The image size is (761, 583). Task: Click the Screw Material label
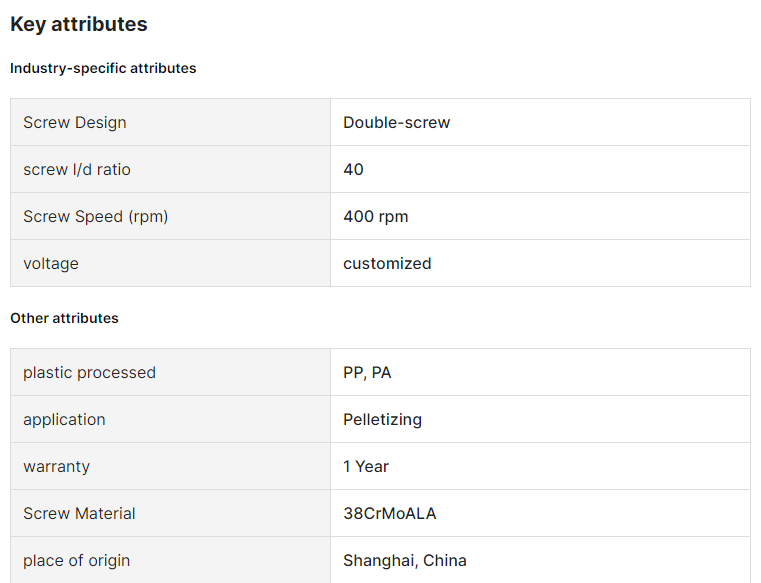click(x=79, y=513)
